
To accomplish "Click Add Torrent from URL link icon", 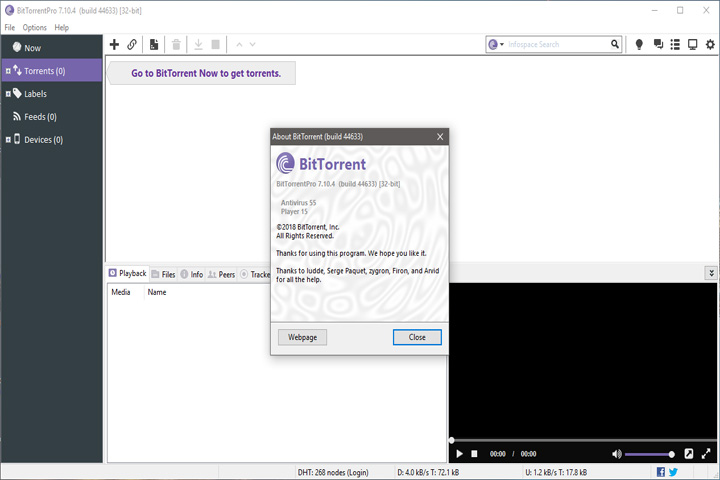I will tap(132, 44).
